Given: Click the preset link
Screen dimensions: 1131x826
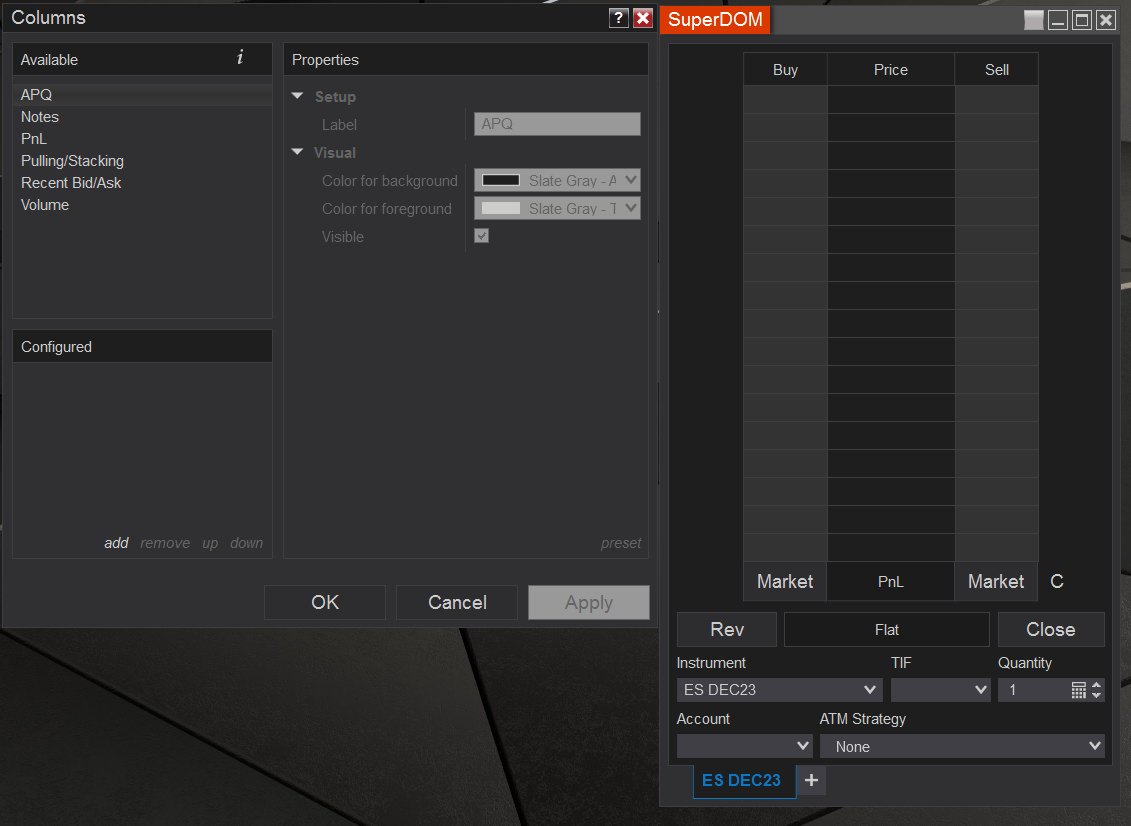Looking at the screenshot, I should coord(621,542).
